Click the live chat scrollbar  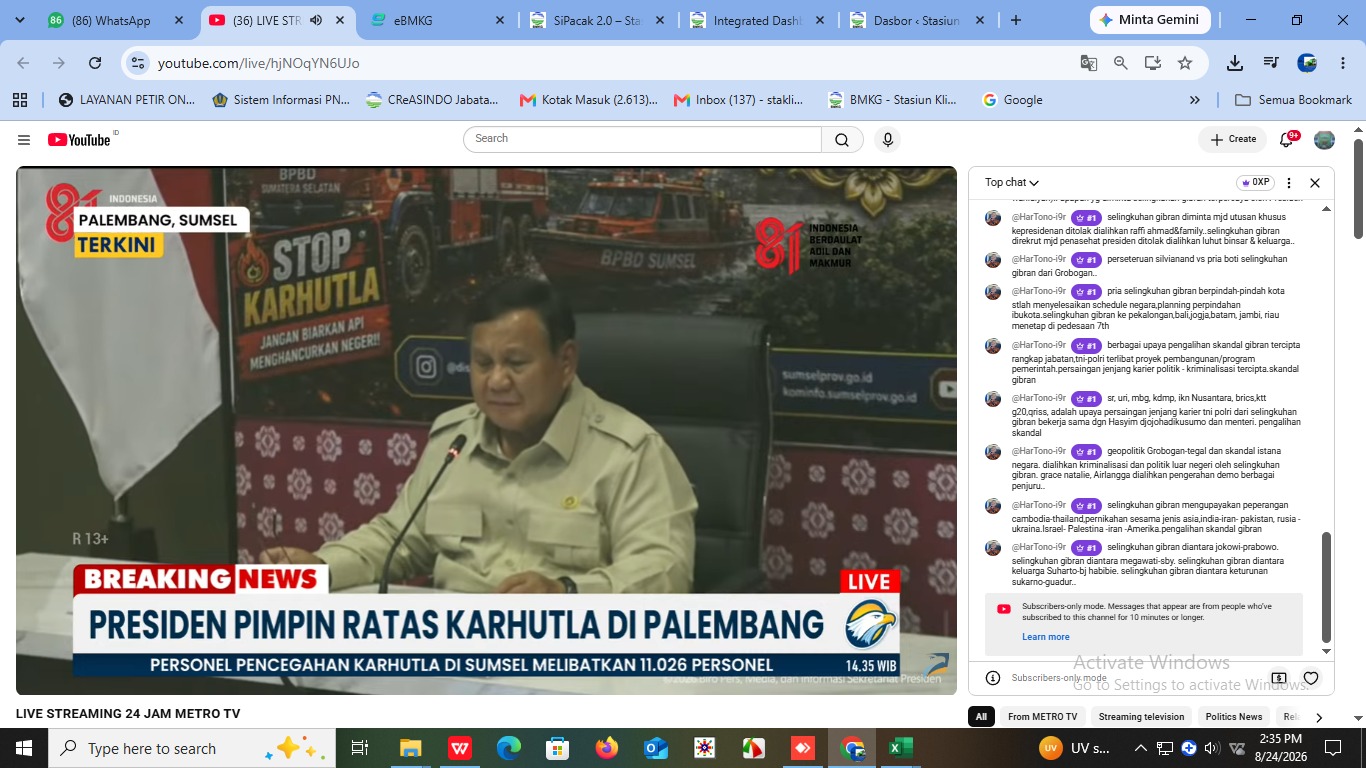[x=1327, y=586]
